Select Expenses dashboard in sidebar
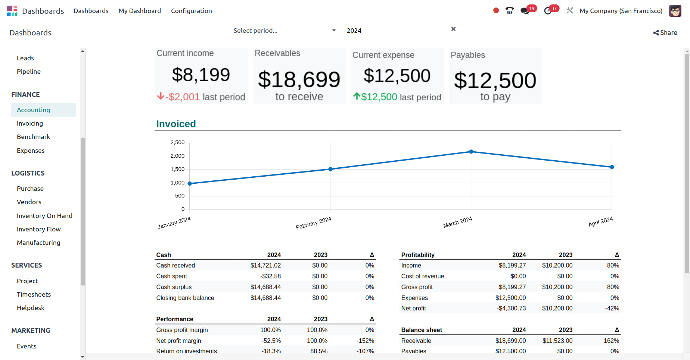The image size is (690, 360). [30, 151]
